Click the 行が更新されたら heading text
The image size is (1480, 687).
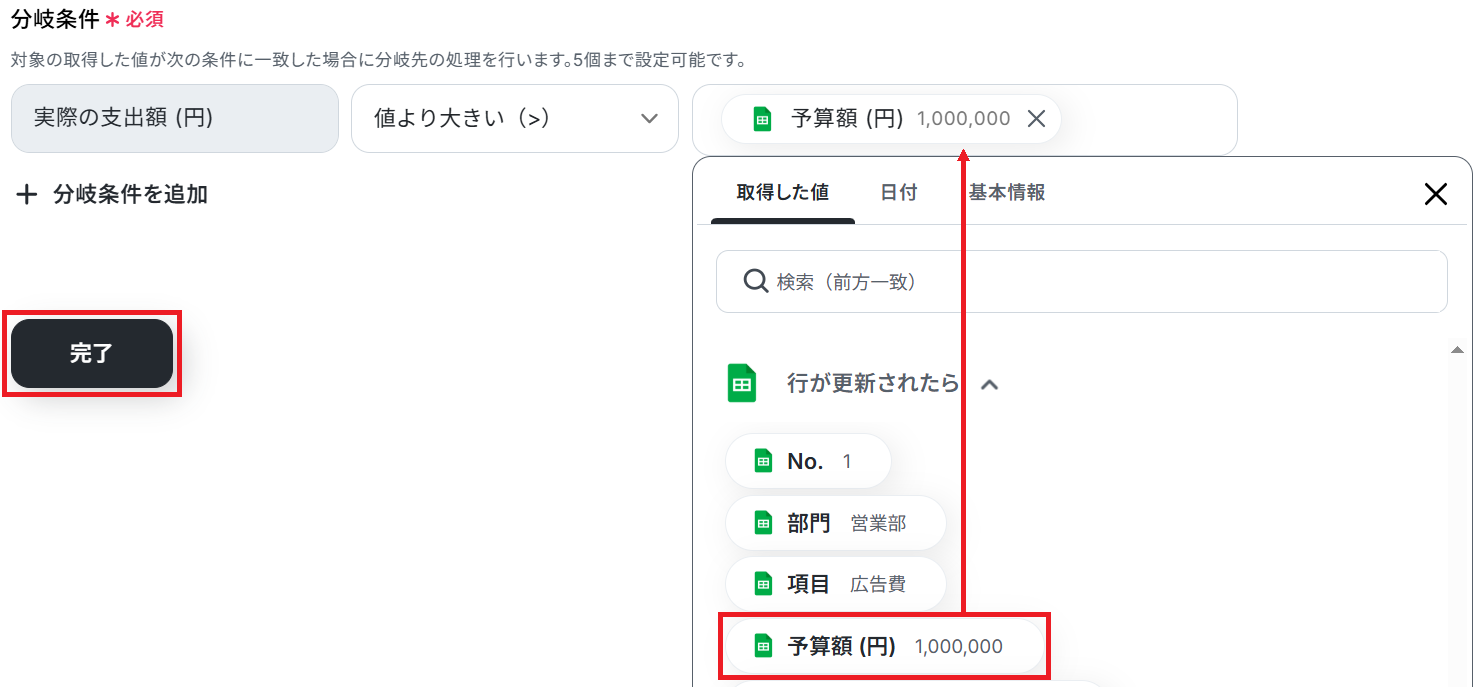click(x=873, y=383)
